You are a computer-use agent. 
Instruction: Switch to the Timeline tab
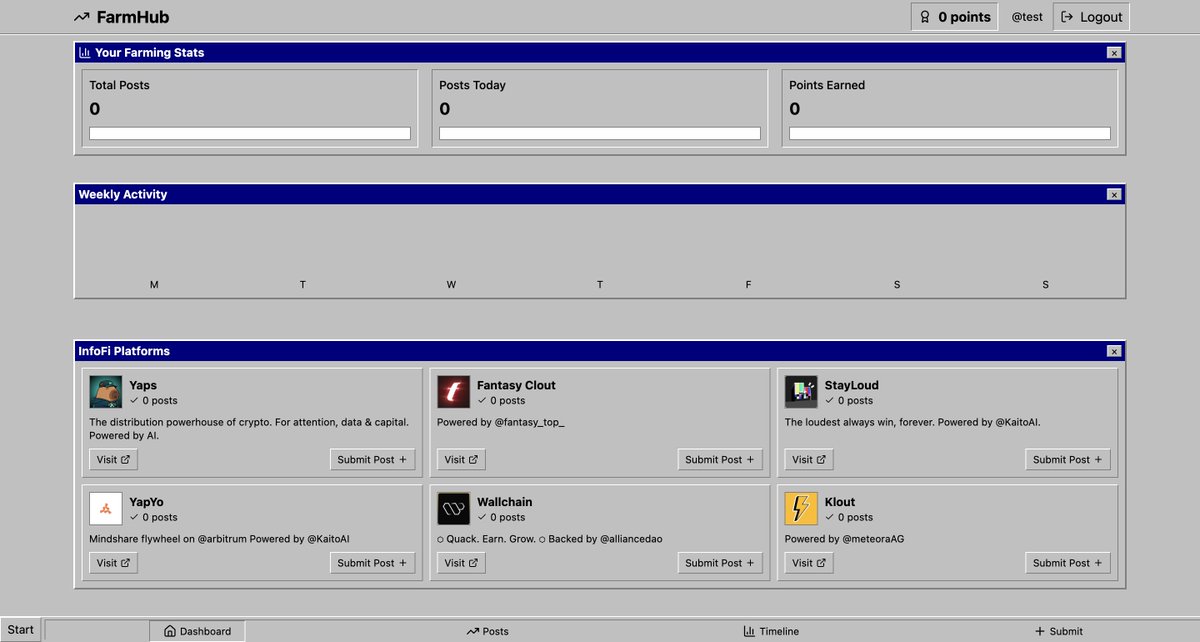coord(771,631)
